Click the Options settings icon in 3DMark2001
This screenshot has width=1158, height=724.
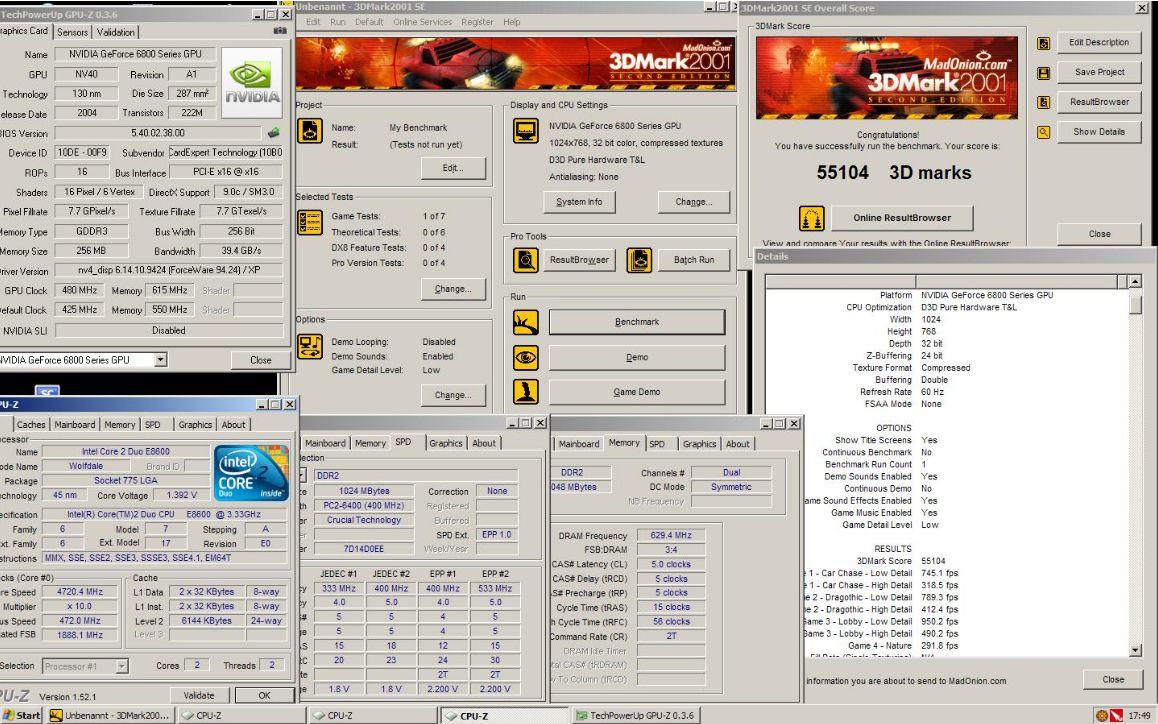[x=309, y=346]
